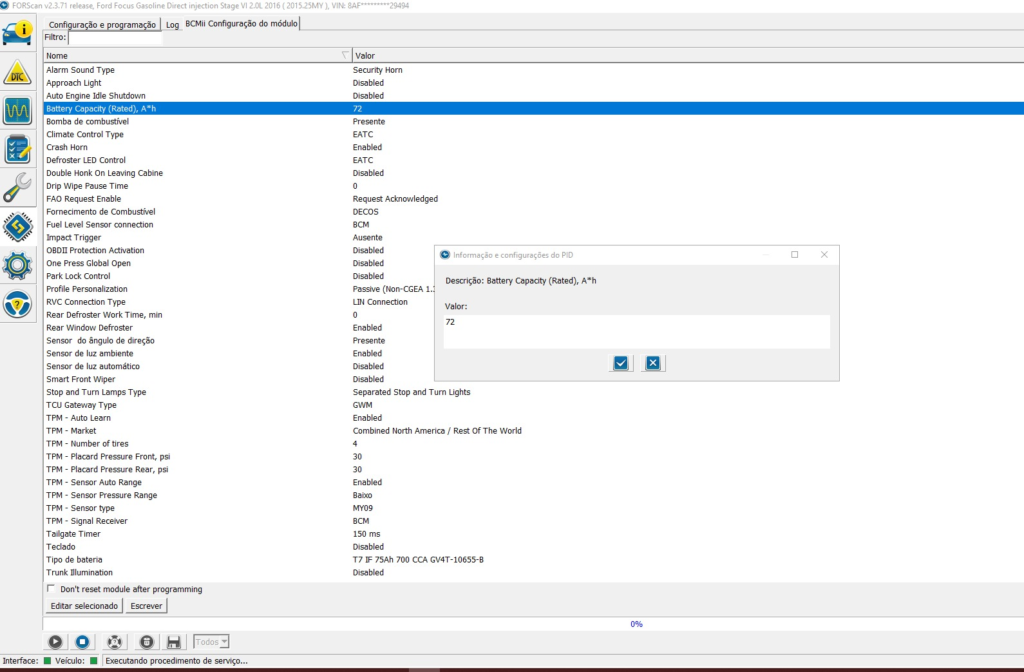Open the service procedures wrench icon

18,188
